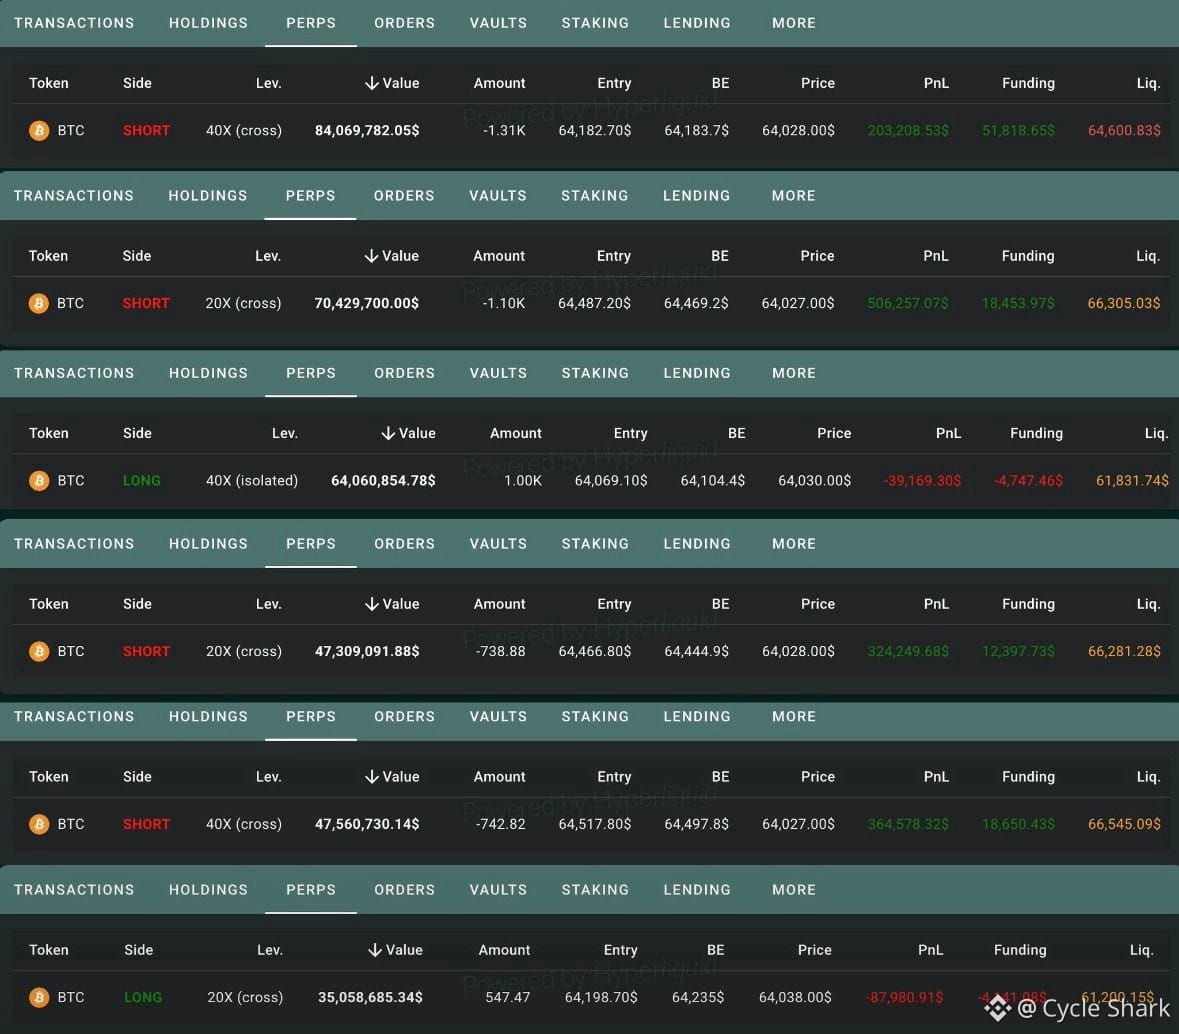Screen dimensions: 1179x1034
Task: Click the BTC coin icon in the 35,058,685.34$ row
Action: [39, 997]
